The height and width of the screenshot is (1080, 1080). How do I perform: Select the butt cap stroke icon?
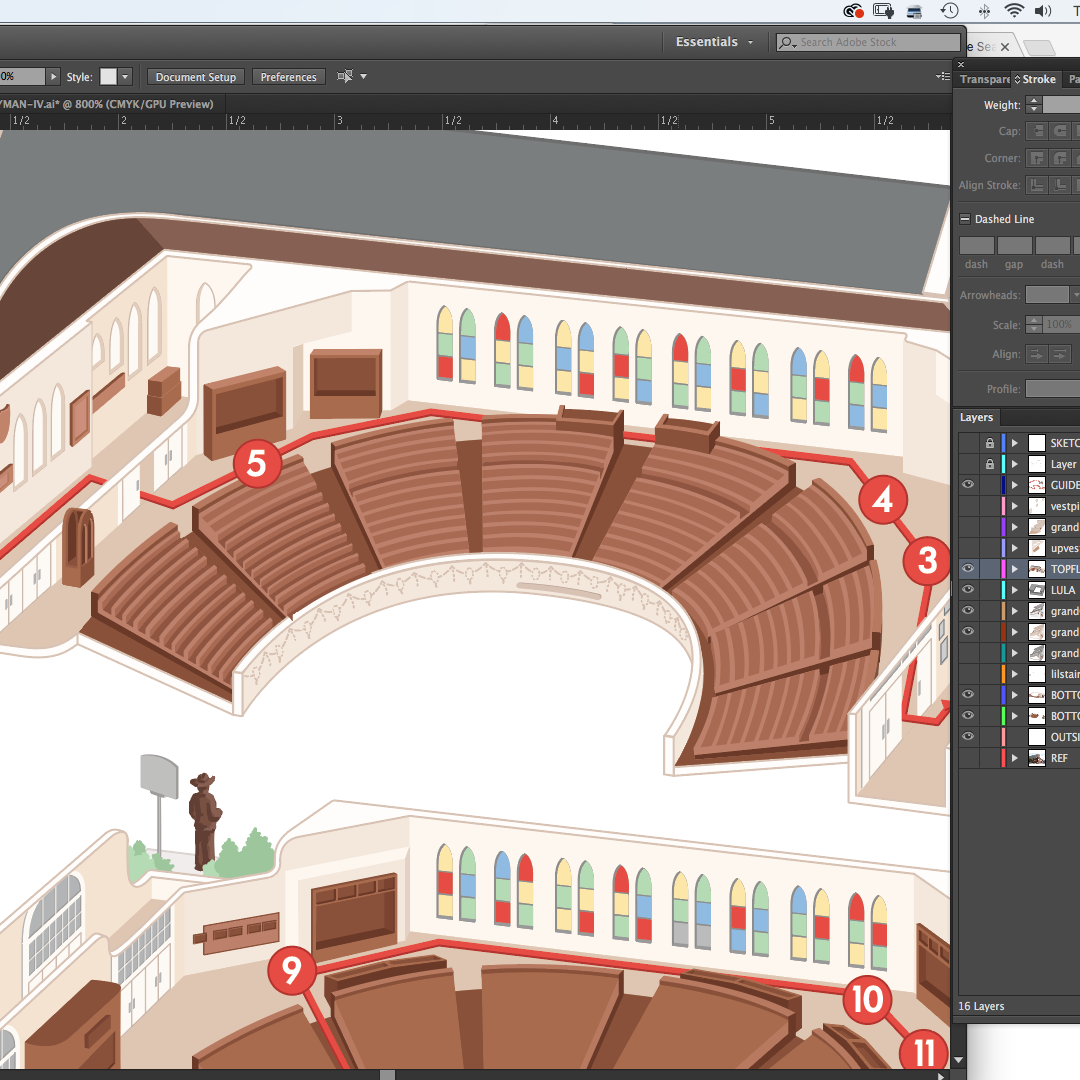[1037, 131]
